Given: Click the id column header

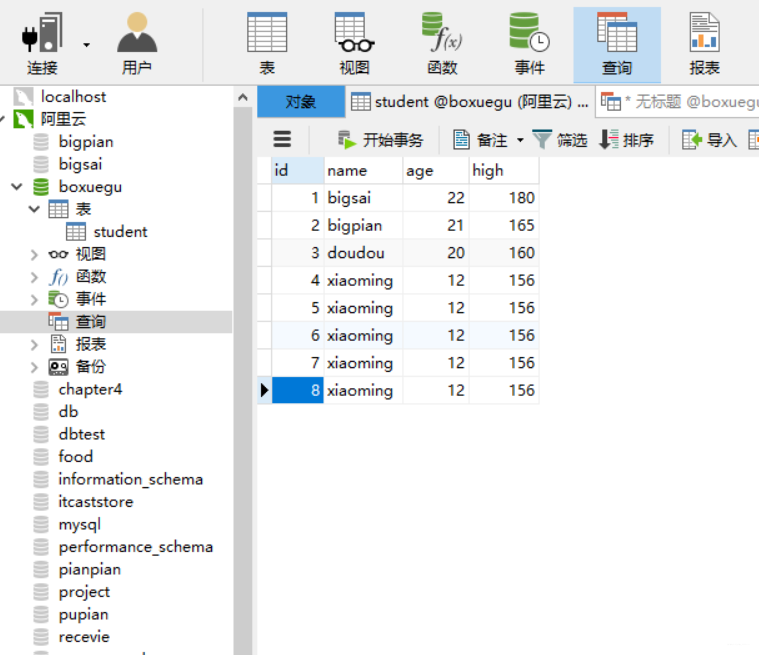Looking at the screenshot, I should click(x=298, y=170).
